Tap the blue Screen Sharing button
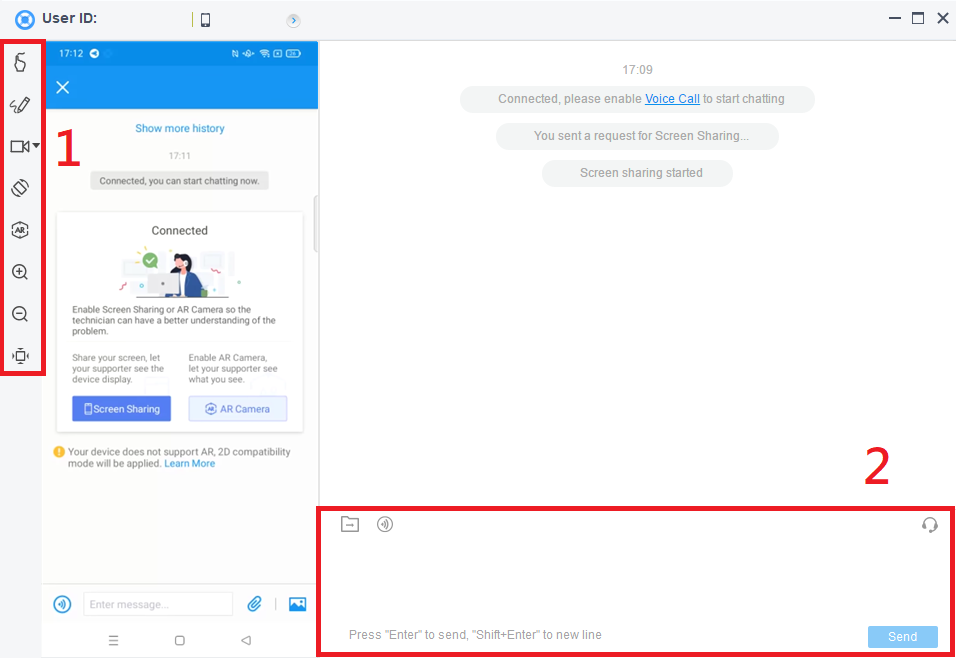 click(x=121, y=409)
